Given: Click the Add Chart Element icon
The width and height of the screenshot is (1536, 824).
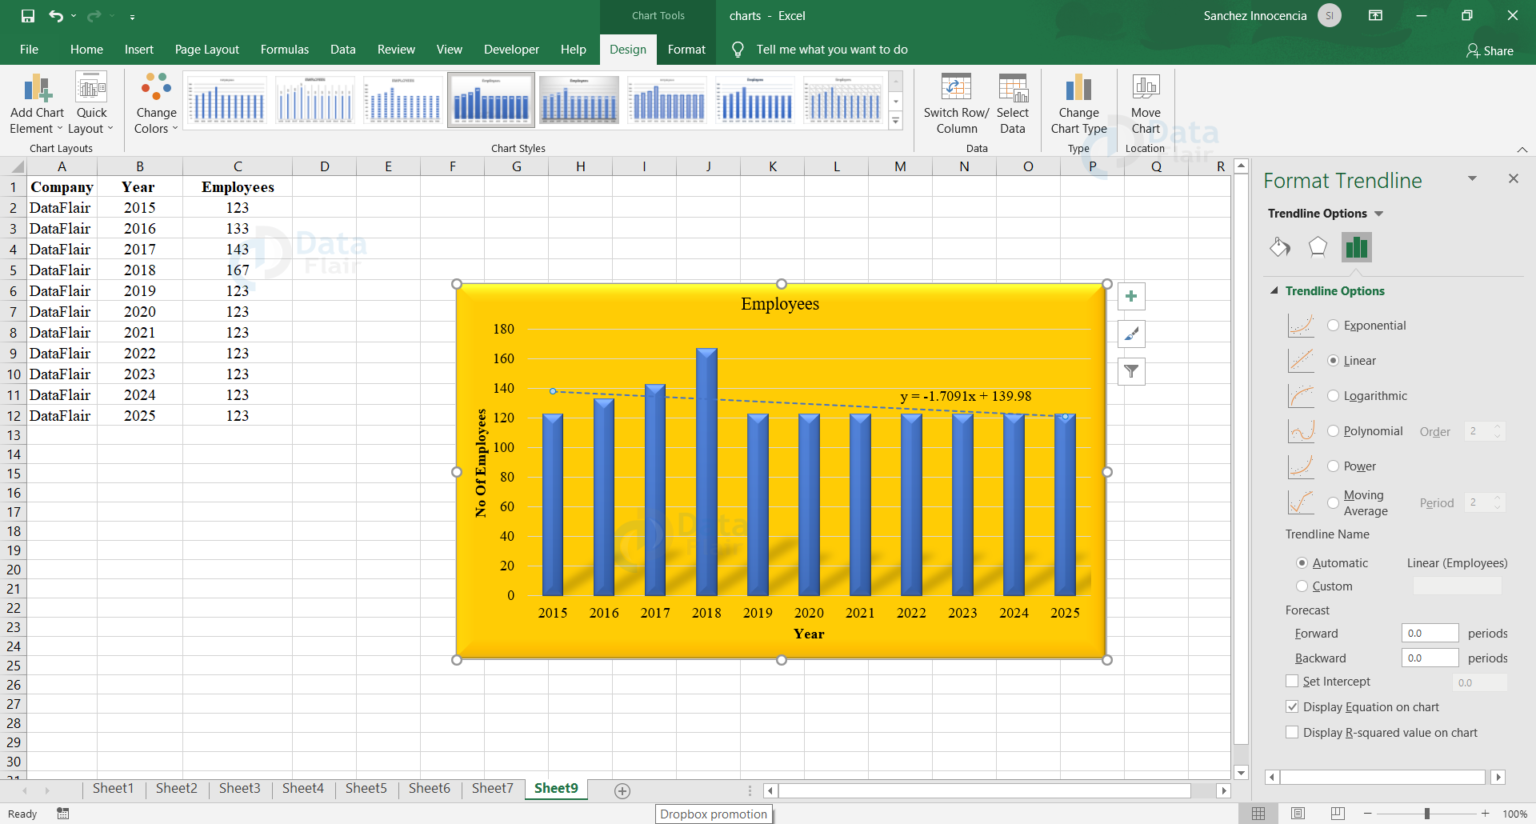Looking at the screenshot, I should click(x=37, y=88).
